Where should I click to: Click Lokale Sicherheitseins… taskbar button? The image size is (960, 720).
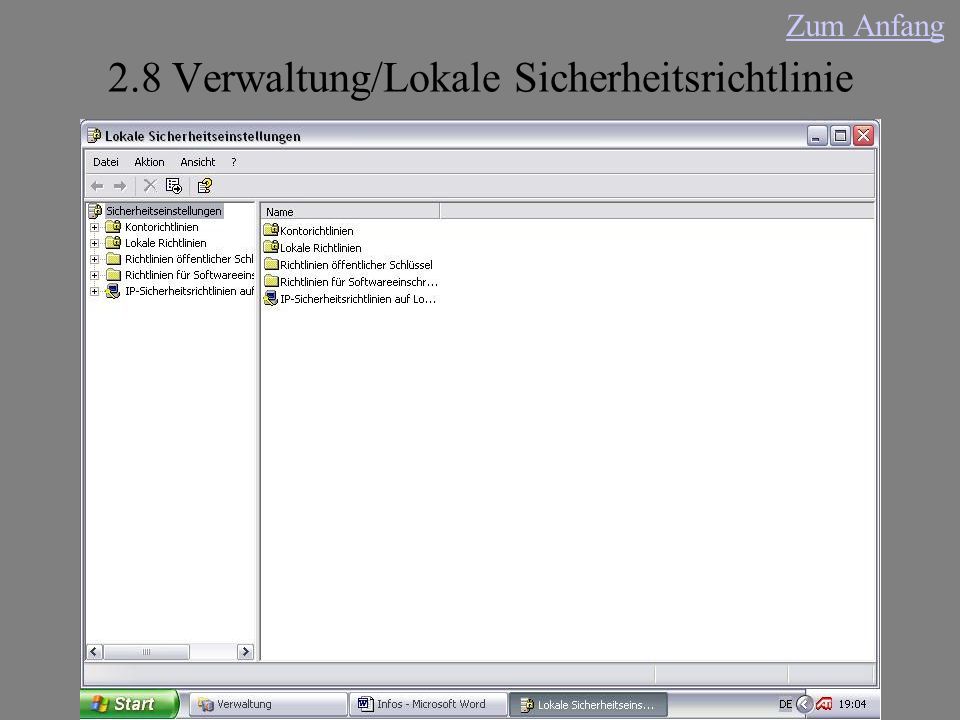[x=588, y=705]
